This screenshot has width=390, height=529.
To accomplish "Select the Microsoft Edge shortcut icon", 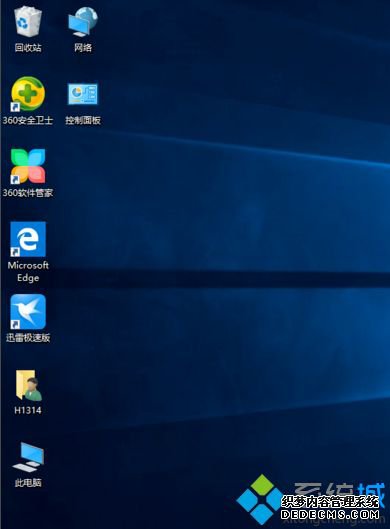I will (x=28, y=239).
